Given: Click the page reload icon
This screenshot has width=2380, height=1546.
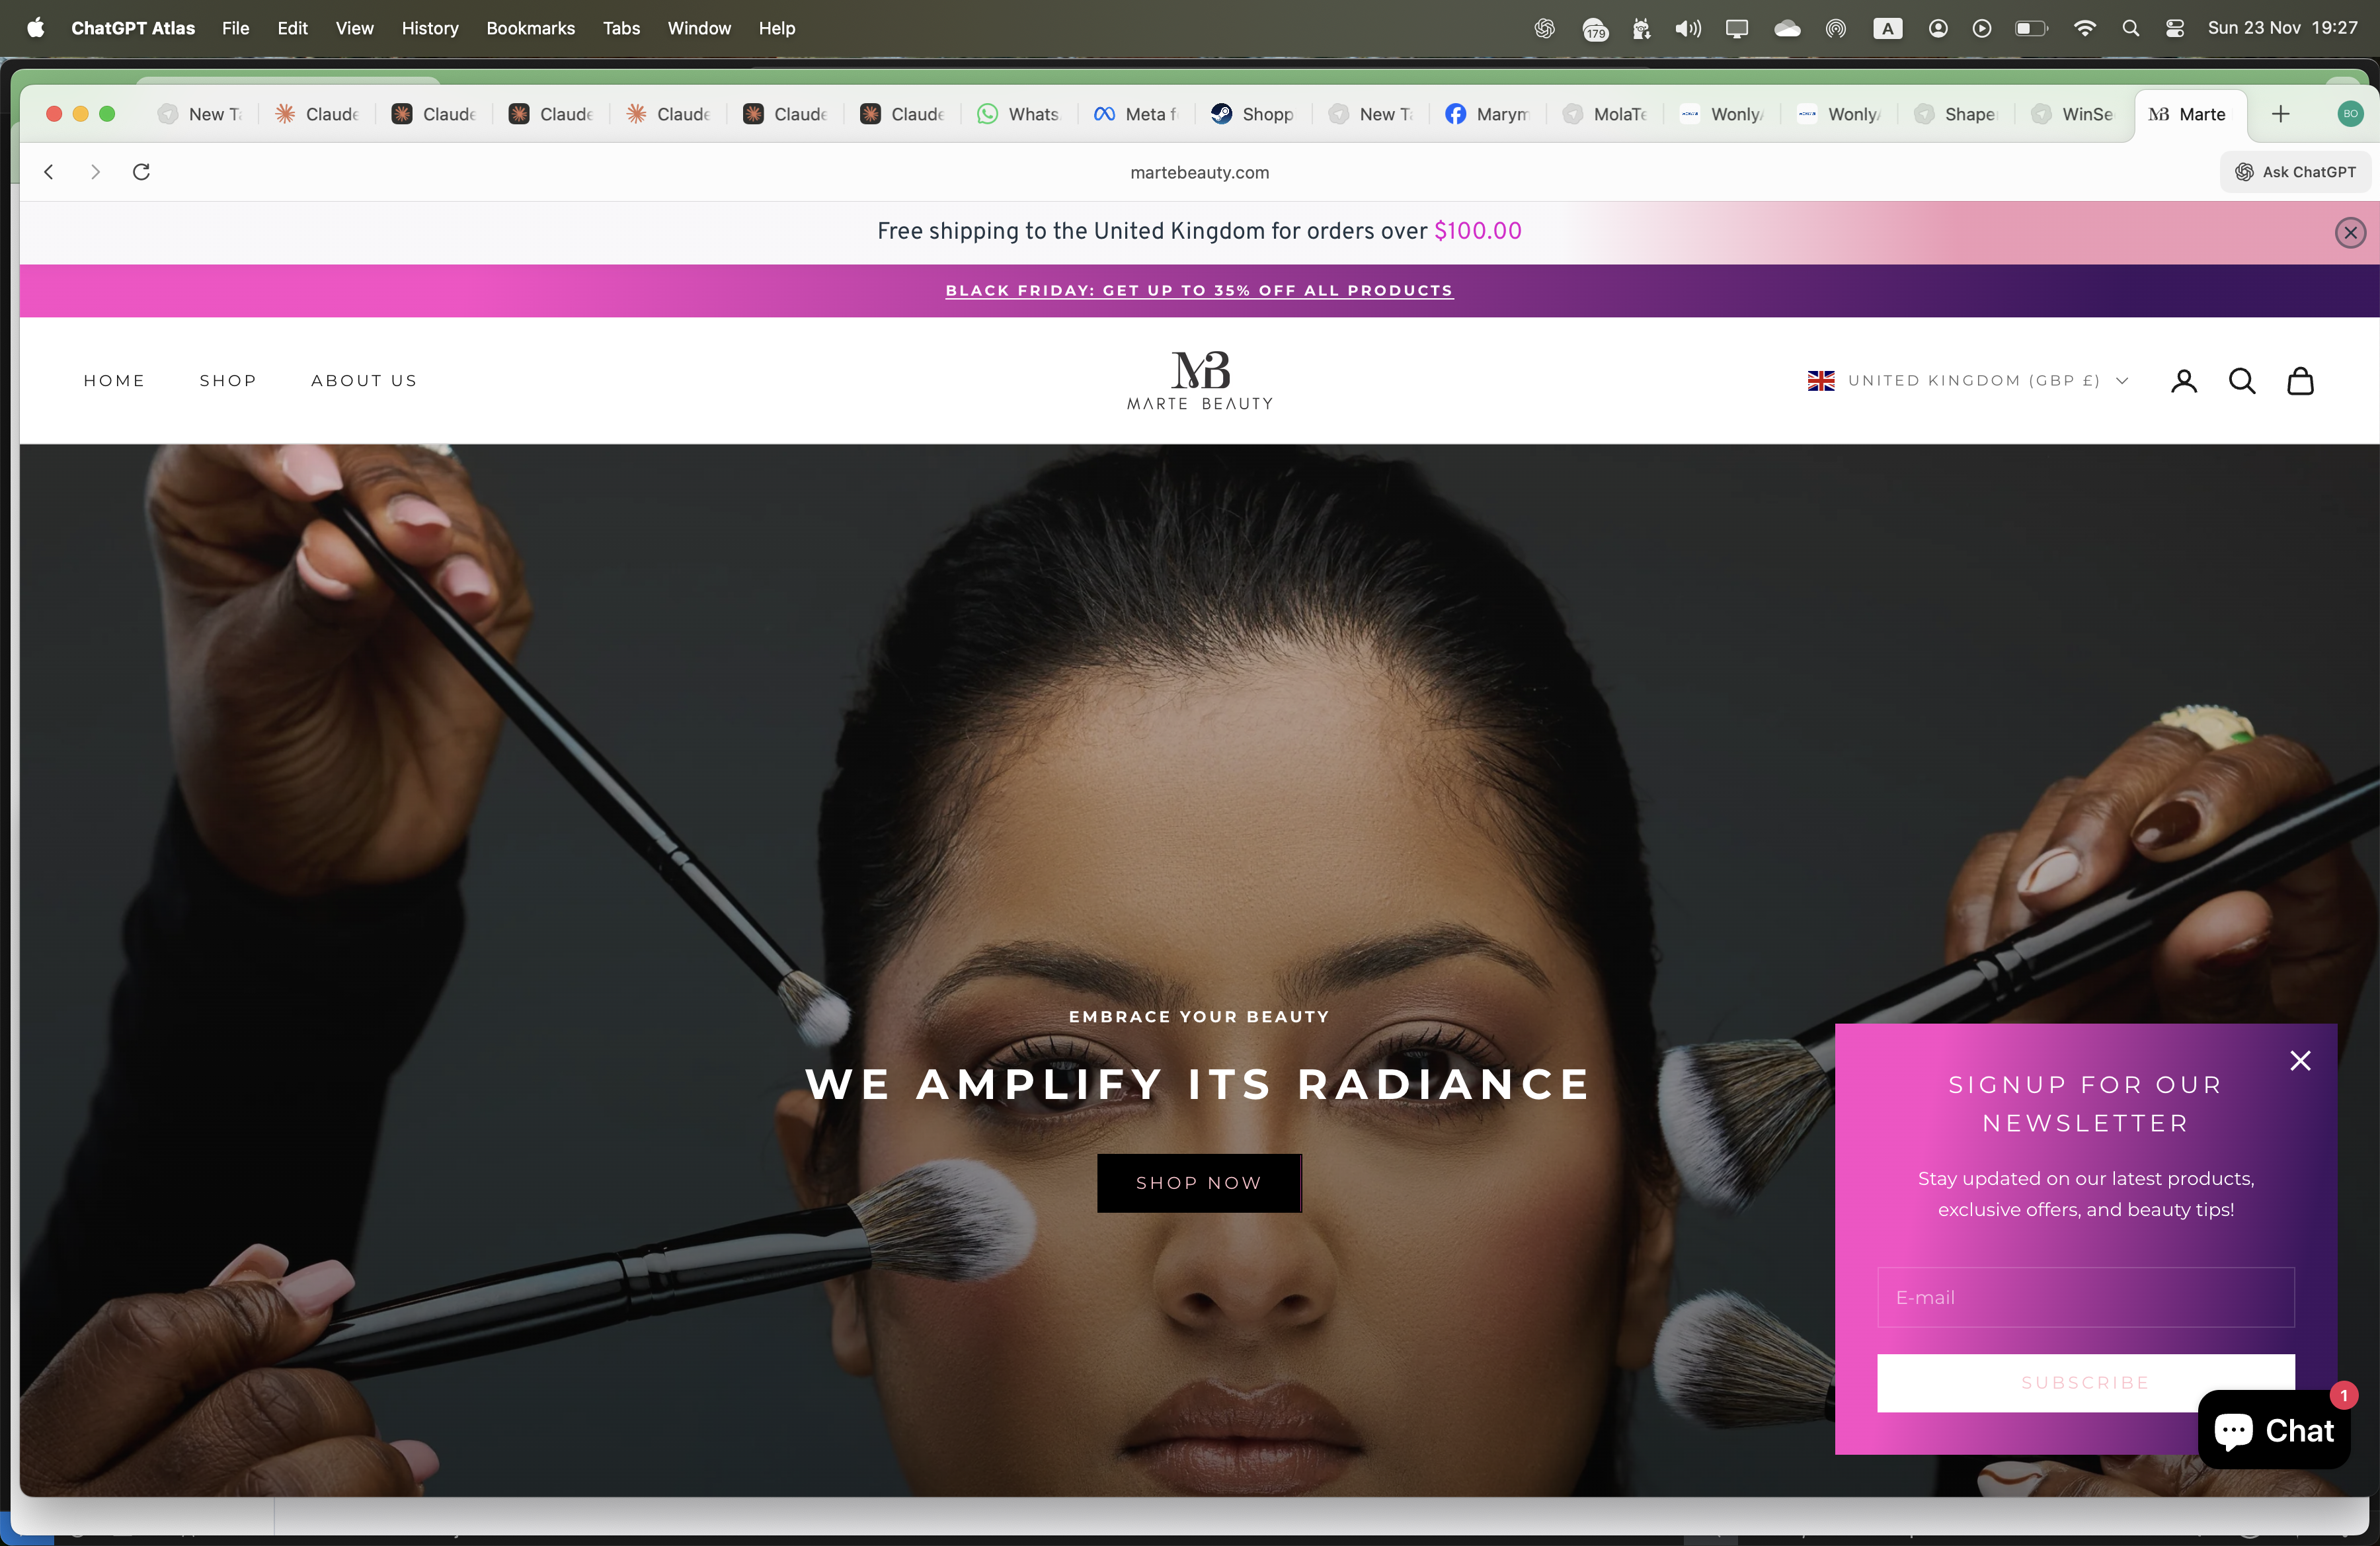Looking at the screenshot, I should tap(141, 172).
